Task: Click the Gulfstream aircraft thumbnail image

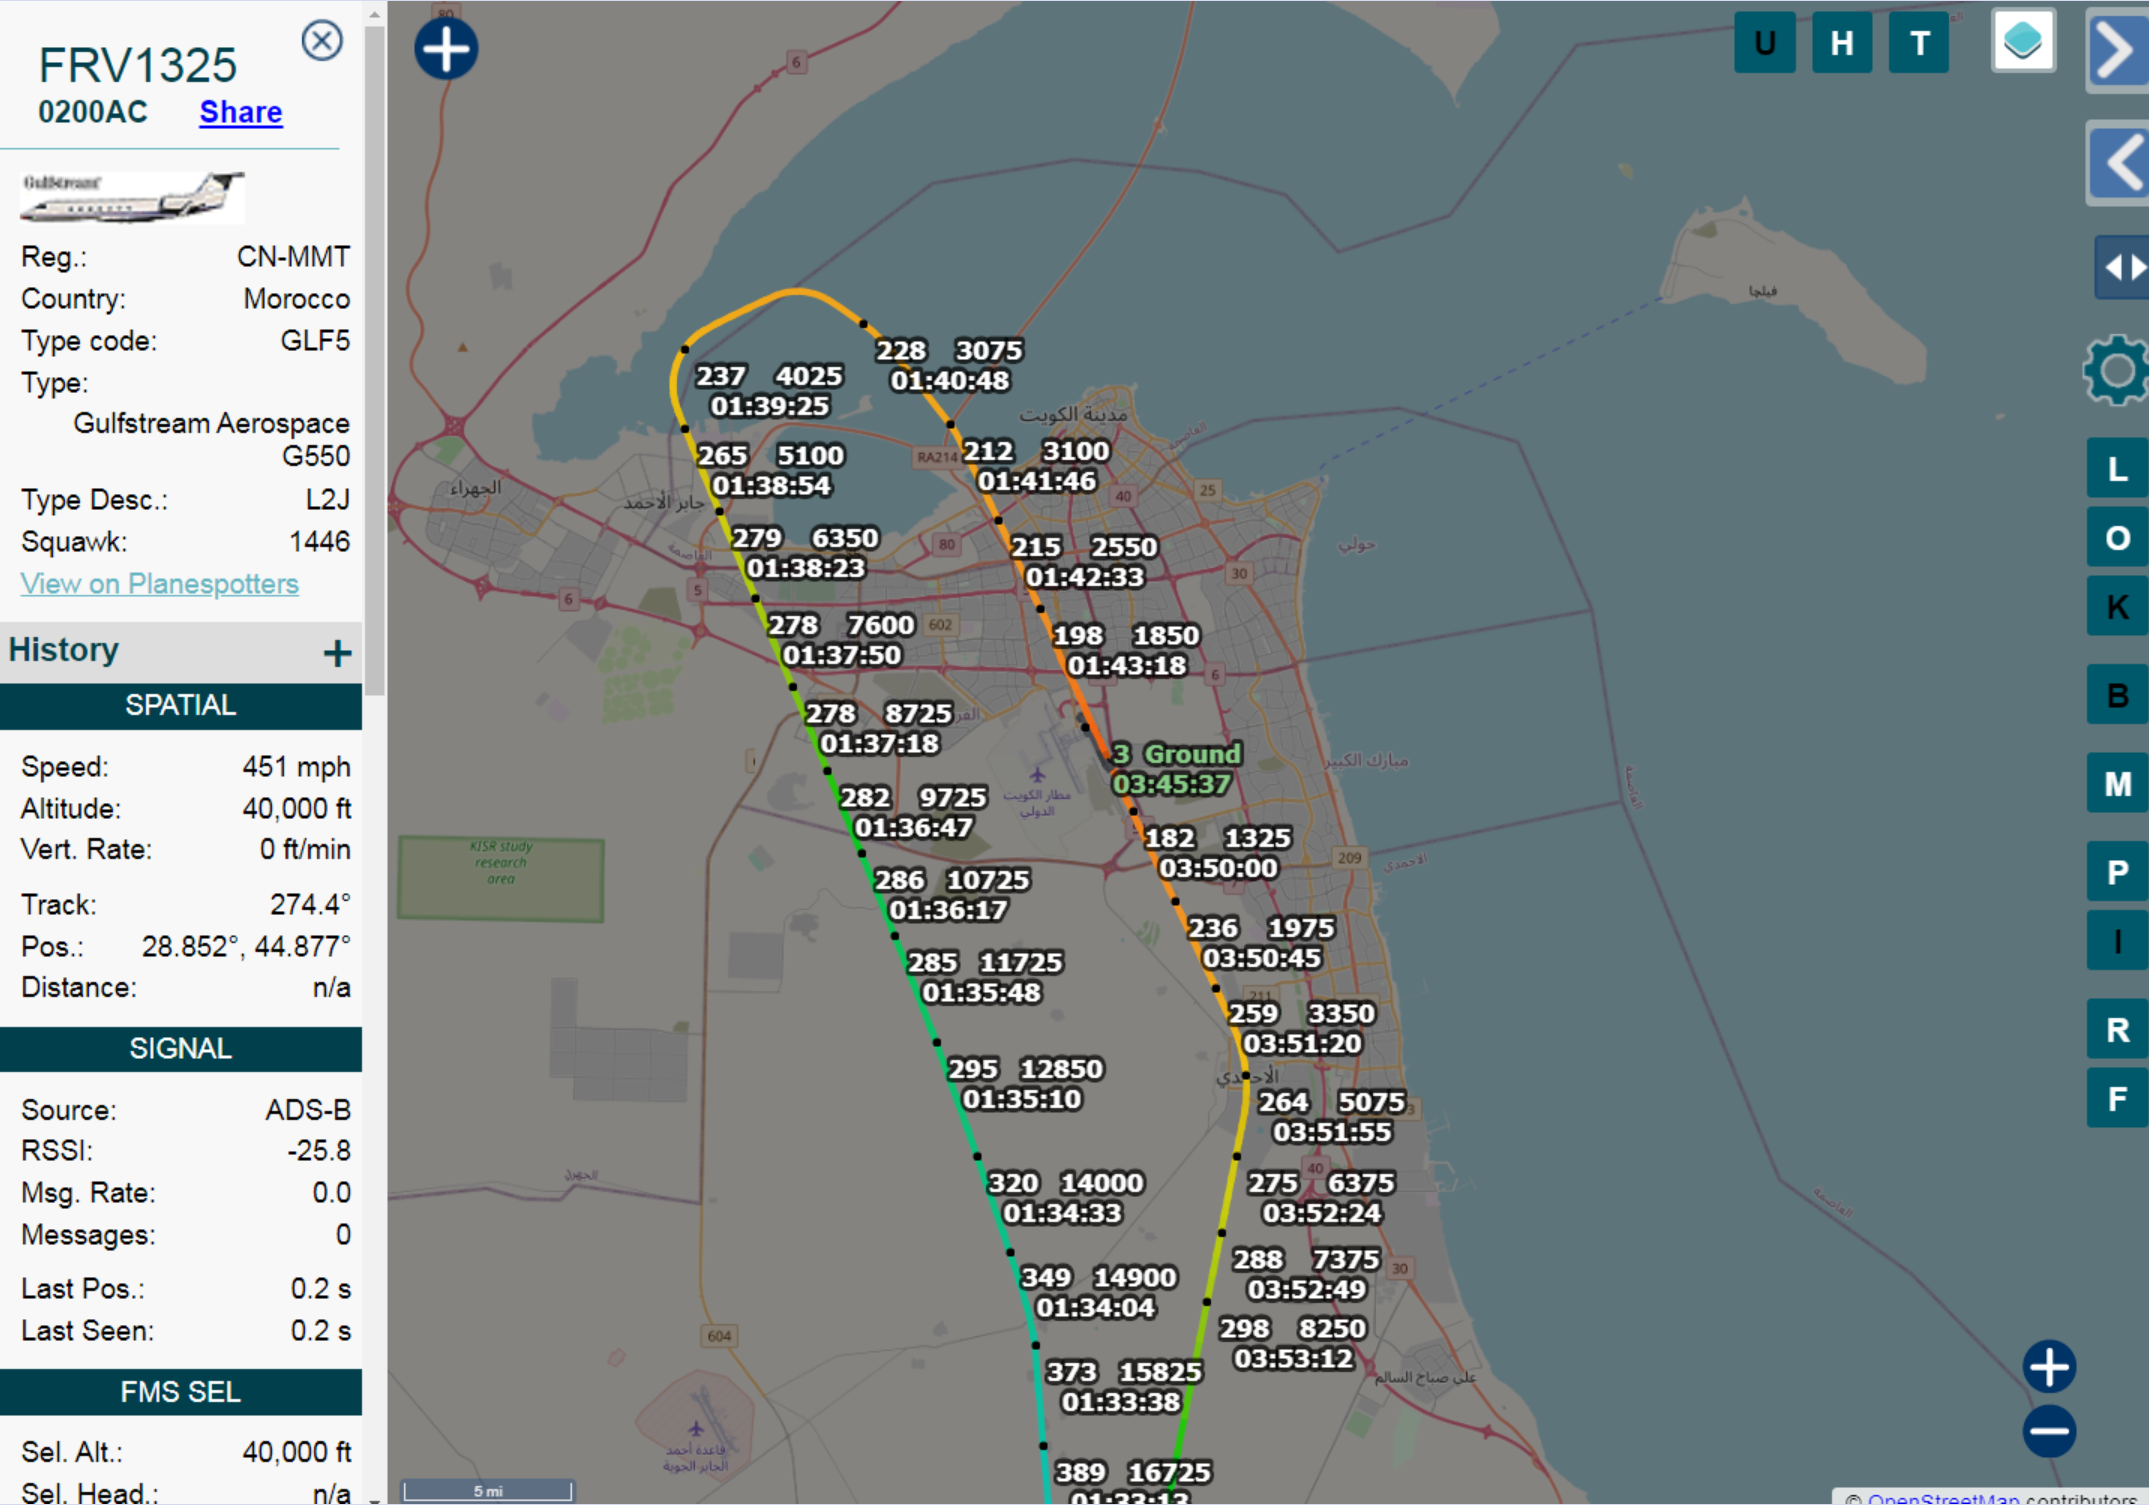Action: [132, 197]
